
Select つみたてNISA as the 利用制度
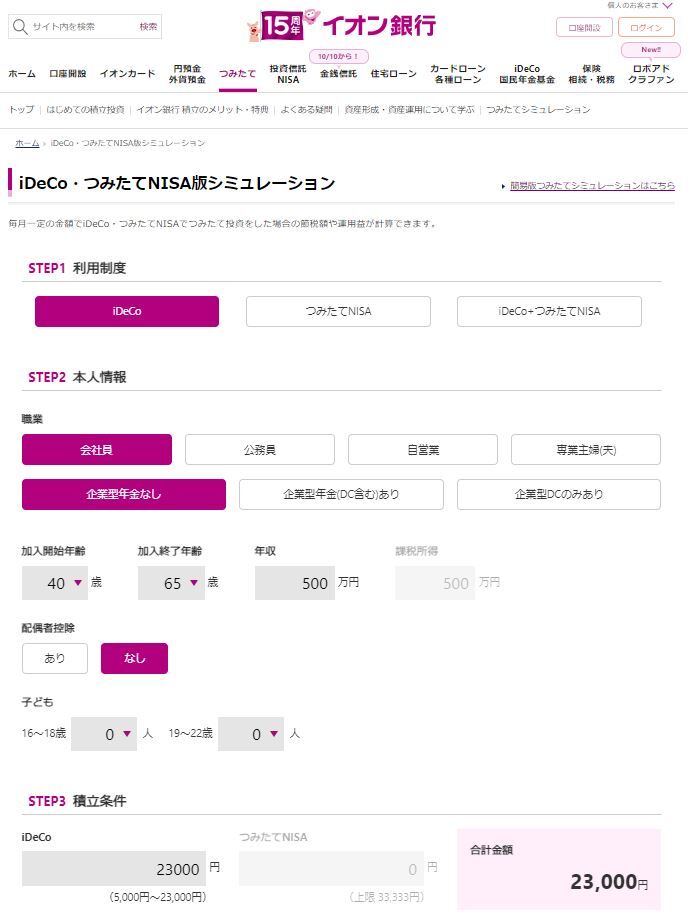click(338, 312)
